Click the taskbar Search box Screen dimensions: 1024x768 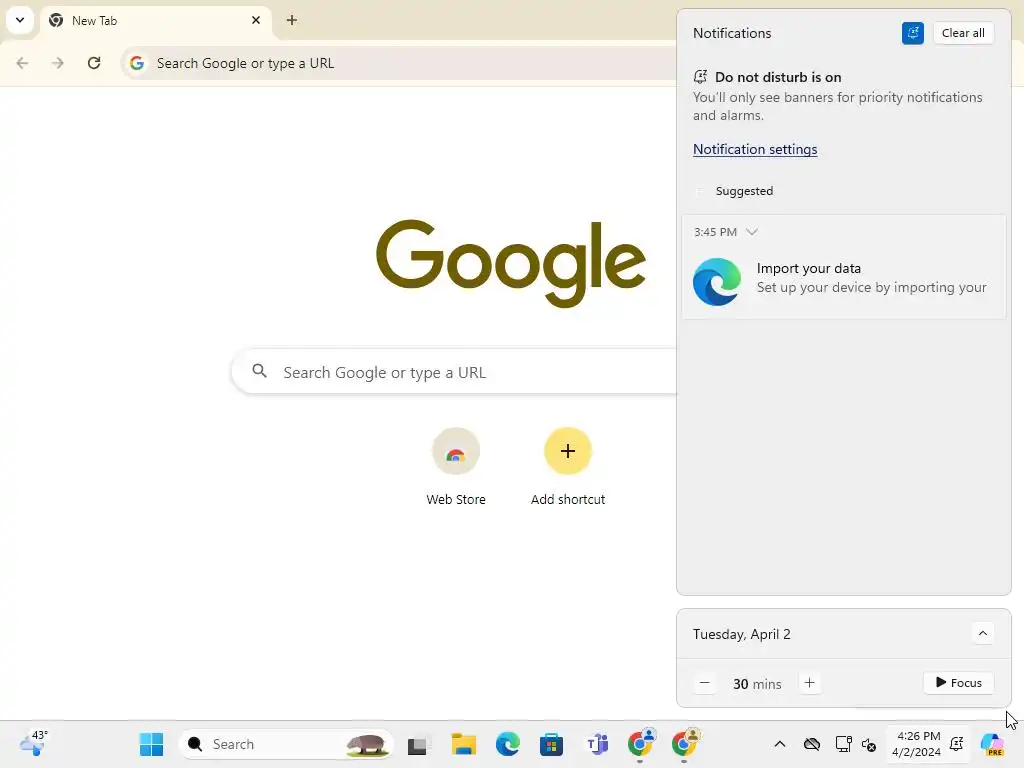point(285,744)
